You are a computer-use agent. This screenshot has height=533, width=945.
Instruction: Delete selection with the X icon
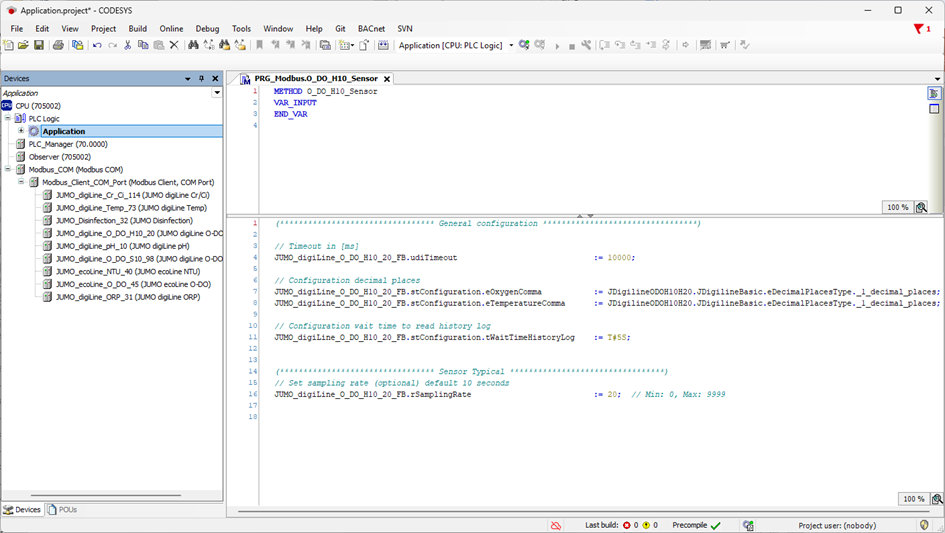click(x=174, y=45)
